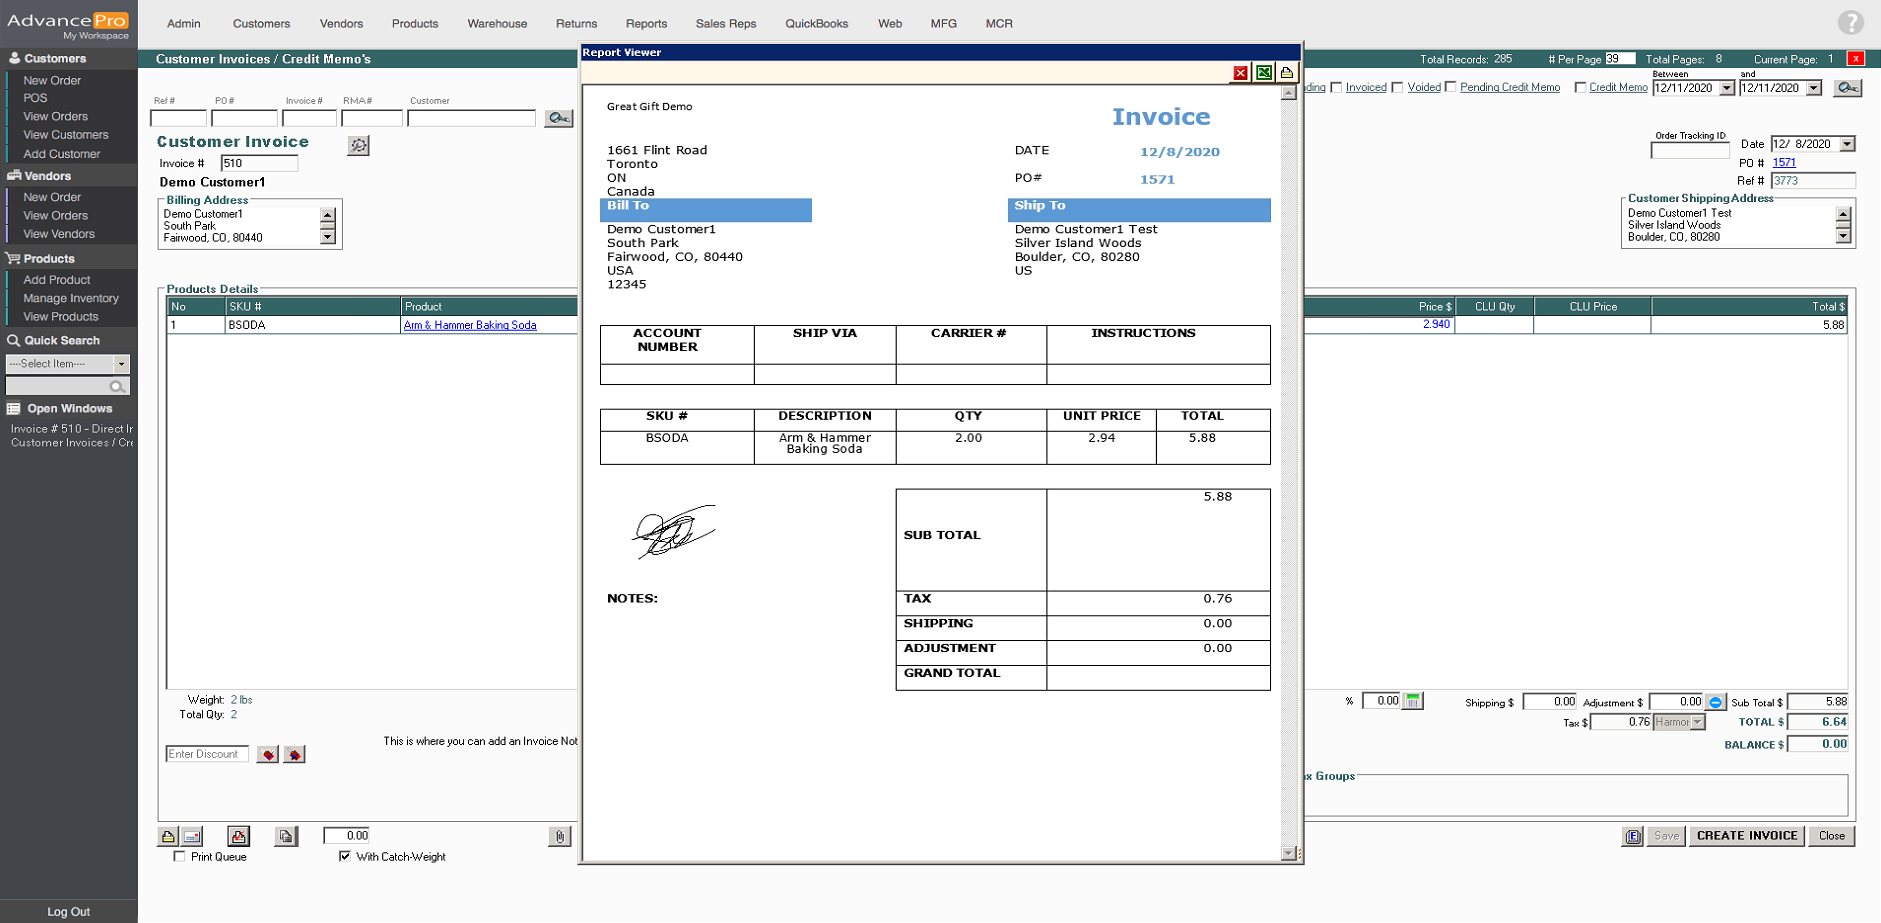
Task: Click the date range search key icon
Action: tap(1847, 88)
